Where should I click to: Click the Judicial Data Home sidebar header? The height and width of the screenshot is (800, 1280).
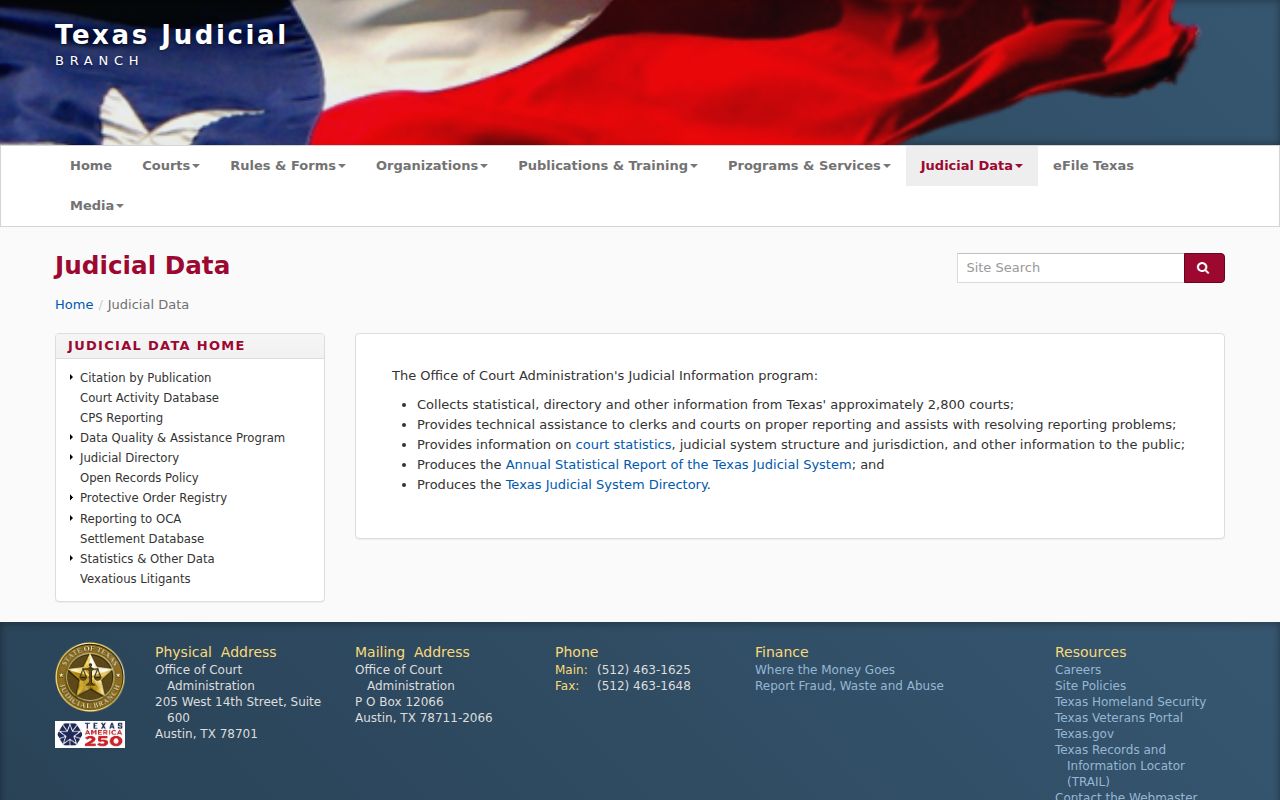tap(156, 346)
